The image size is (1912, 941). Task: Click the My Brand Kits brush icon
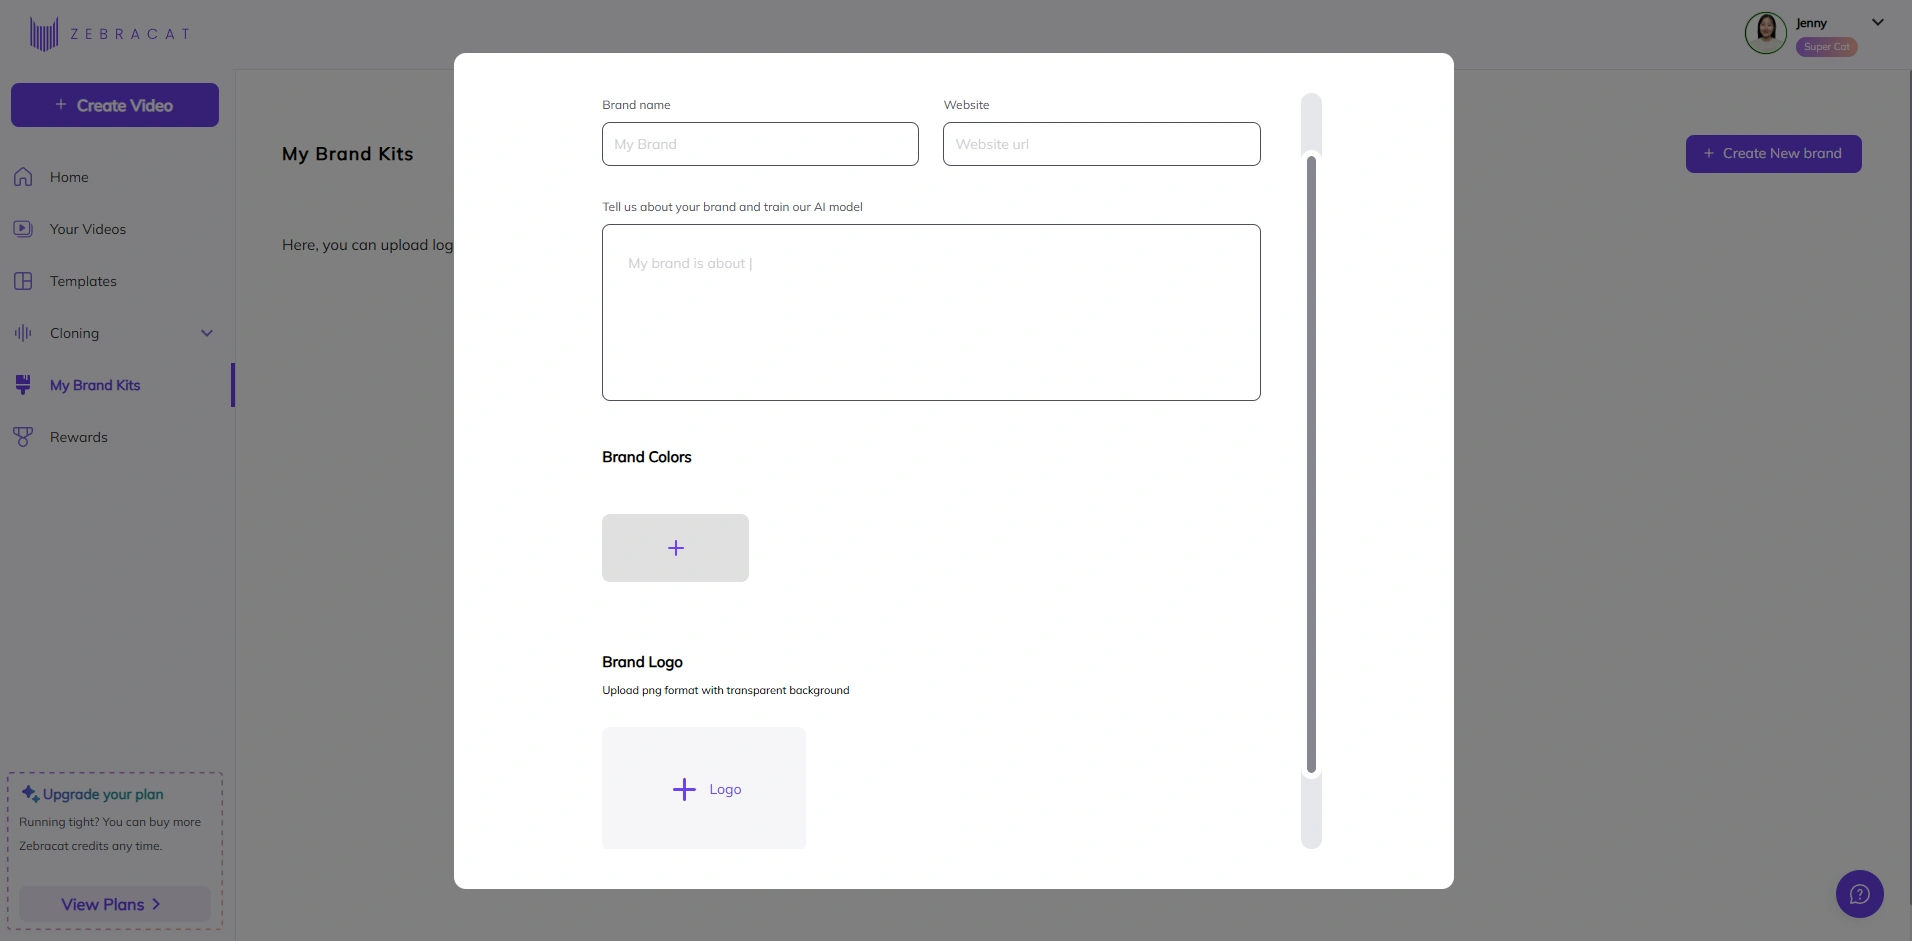pyautogui.click(x=23, y=385)
